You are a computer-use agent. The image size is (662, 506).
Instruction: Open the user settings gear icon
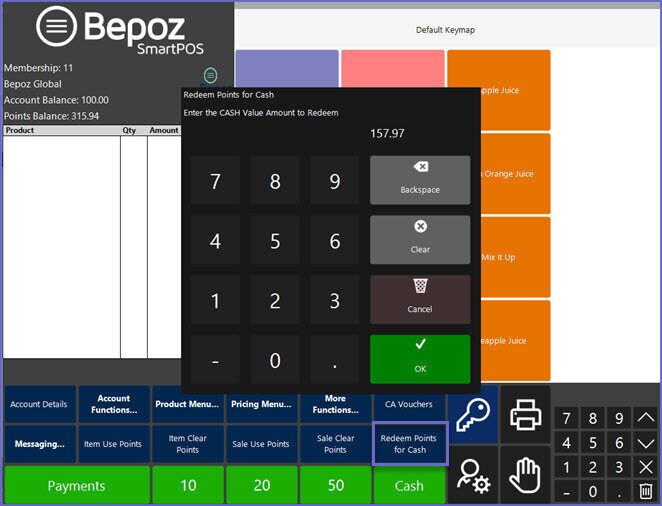click(473, 474)
